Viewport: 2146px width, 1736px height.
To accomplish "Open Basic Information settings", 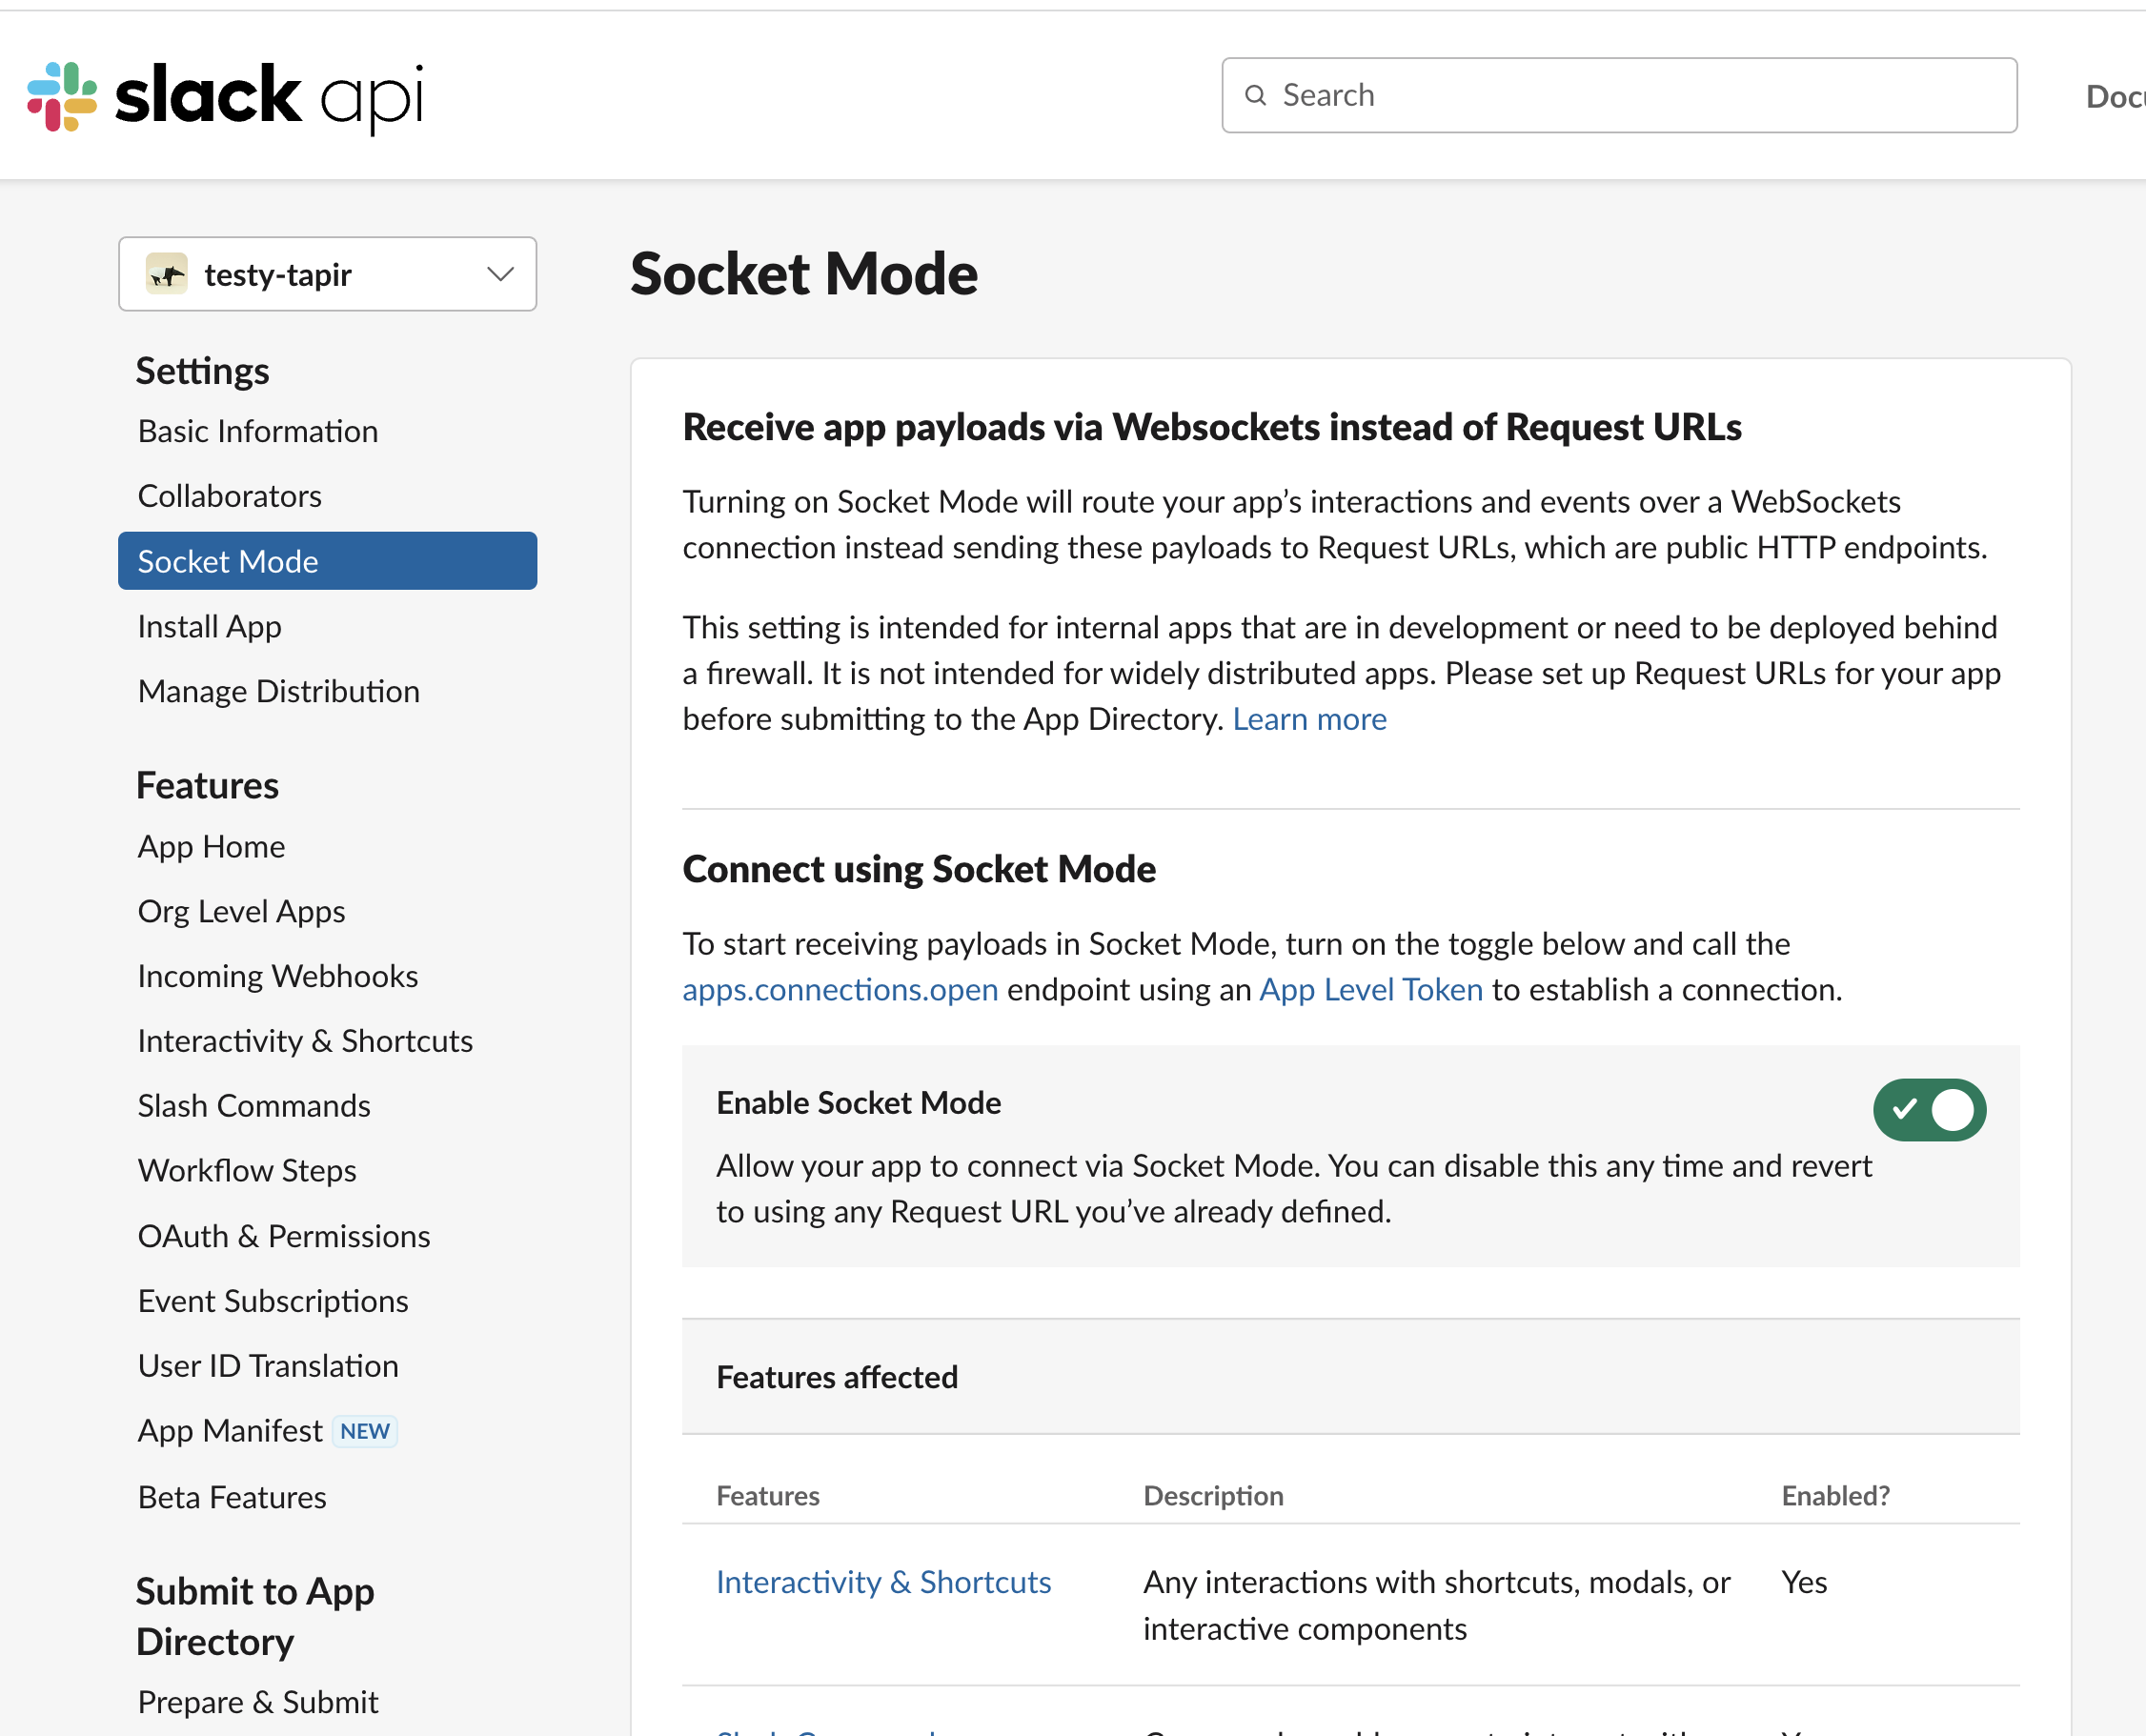I will click(x=257, y=430).
